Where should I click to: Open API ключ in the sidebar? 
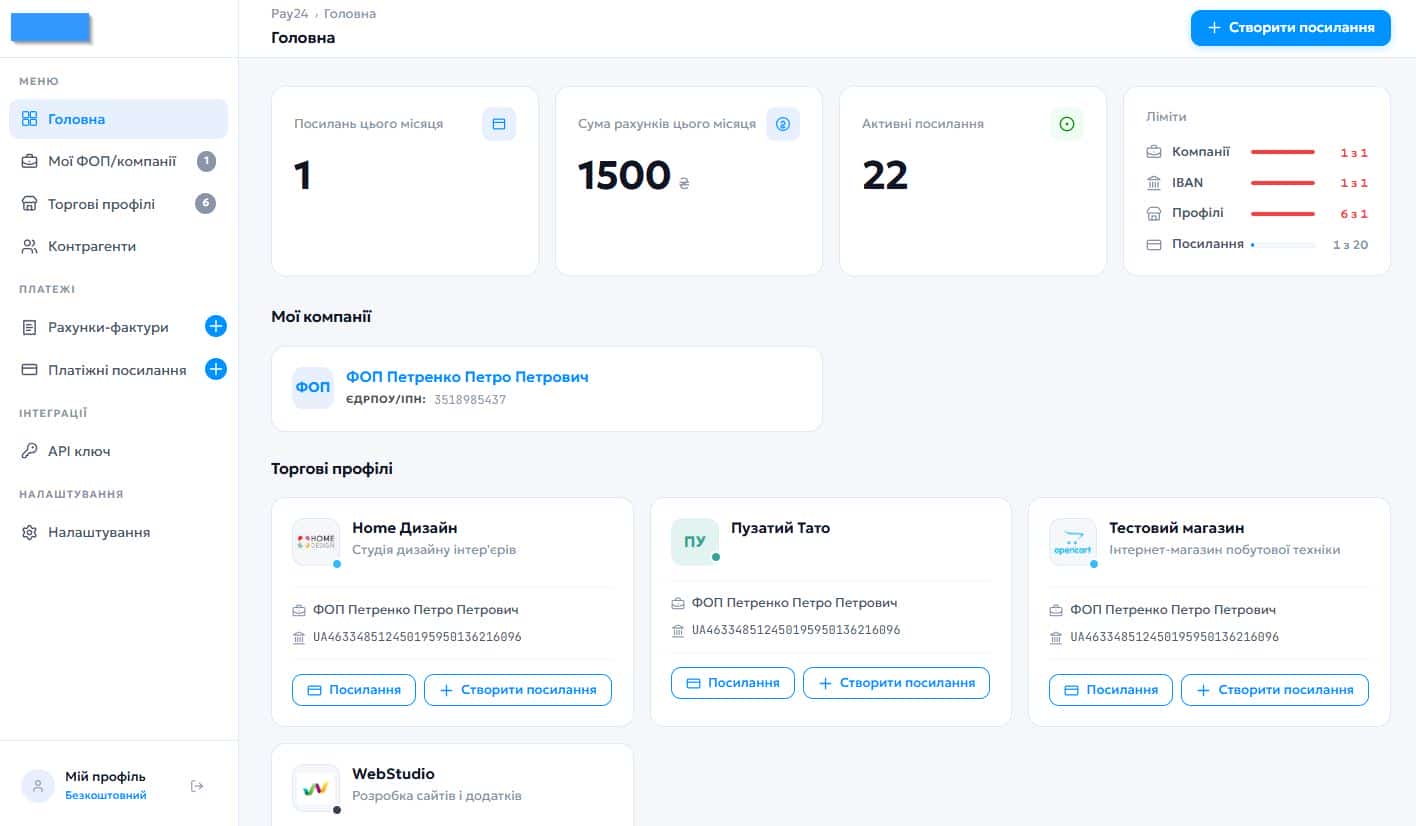[x=119, y=451]
